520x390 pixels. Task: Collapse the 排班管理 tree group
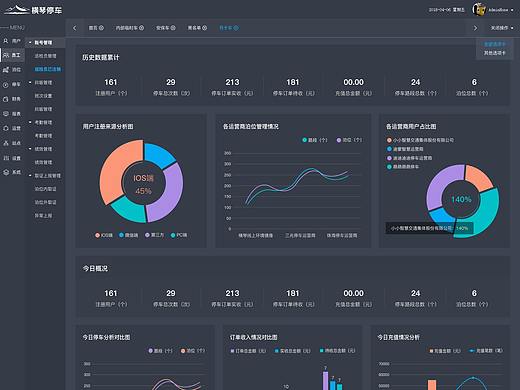(30, 82)
